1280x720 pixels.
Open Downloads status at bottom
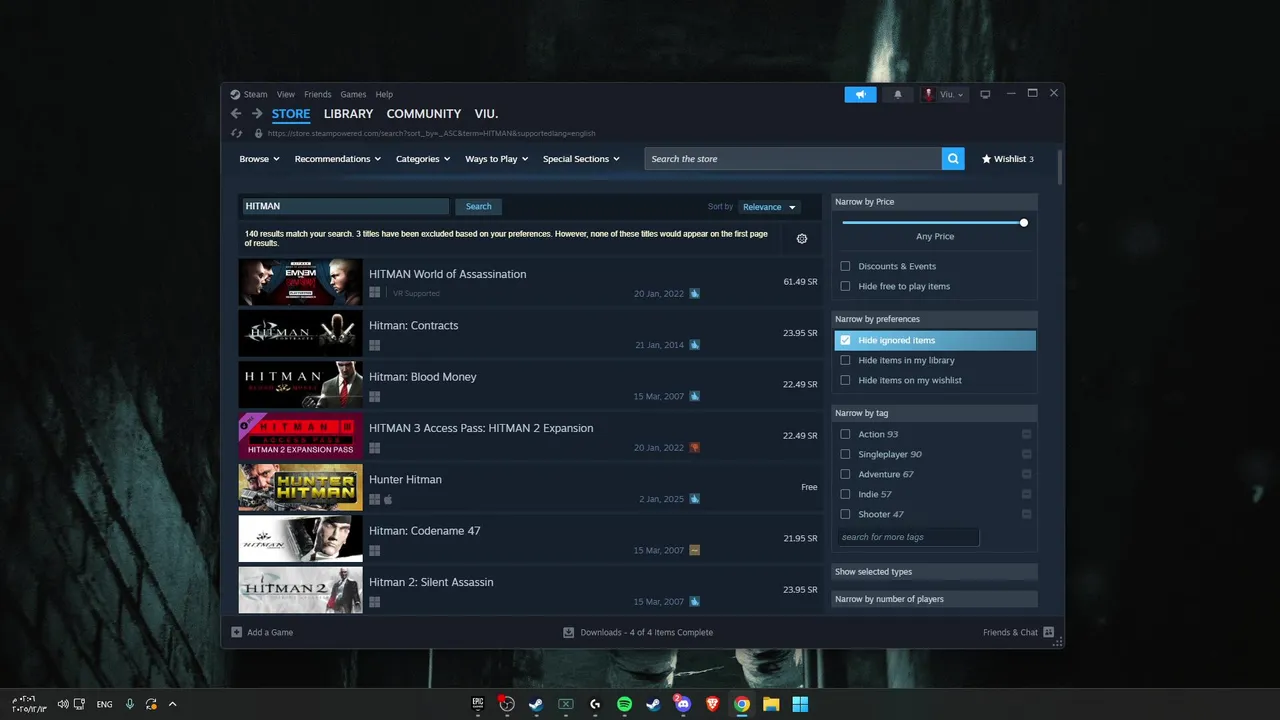click(638, 632)
